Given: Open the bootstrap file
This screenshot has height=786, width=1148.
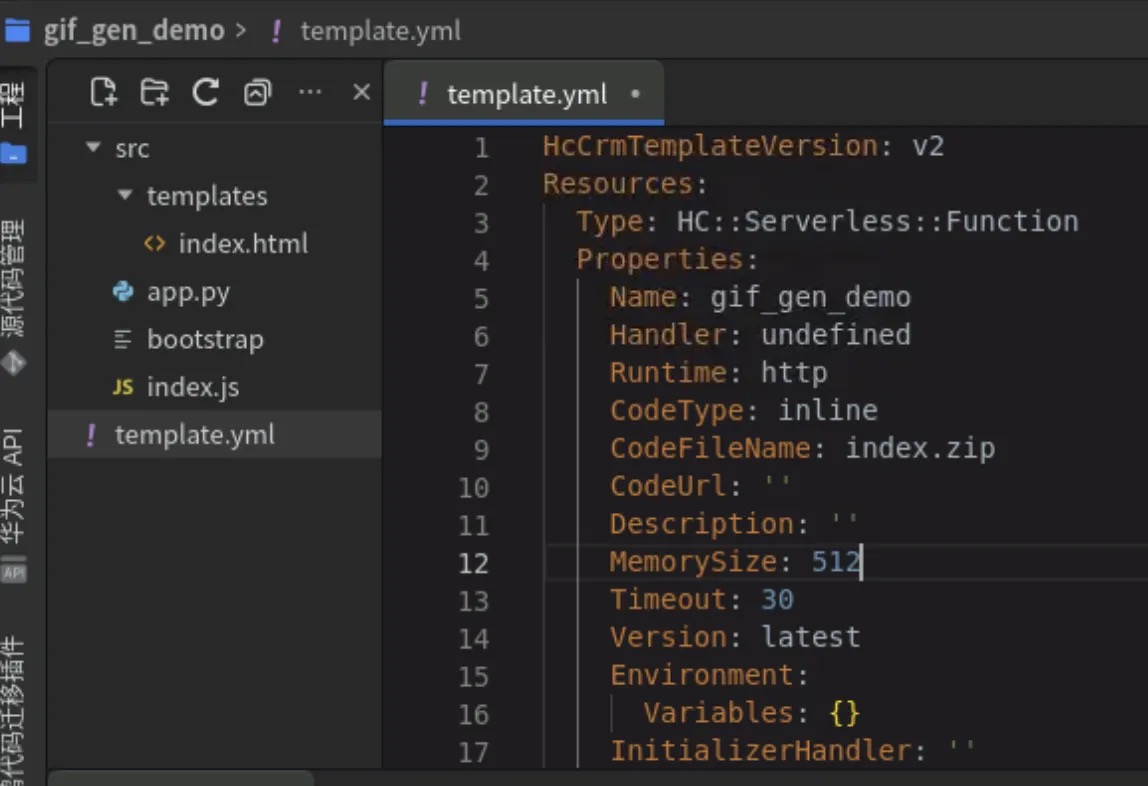Looking at the screenshot, I should point(205,340).
